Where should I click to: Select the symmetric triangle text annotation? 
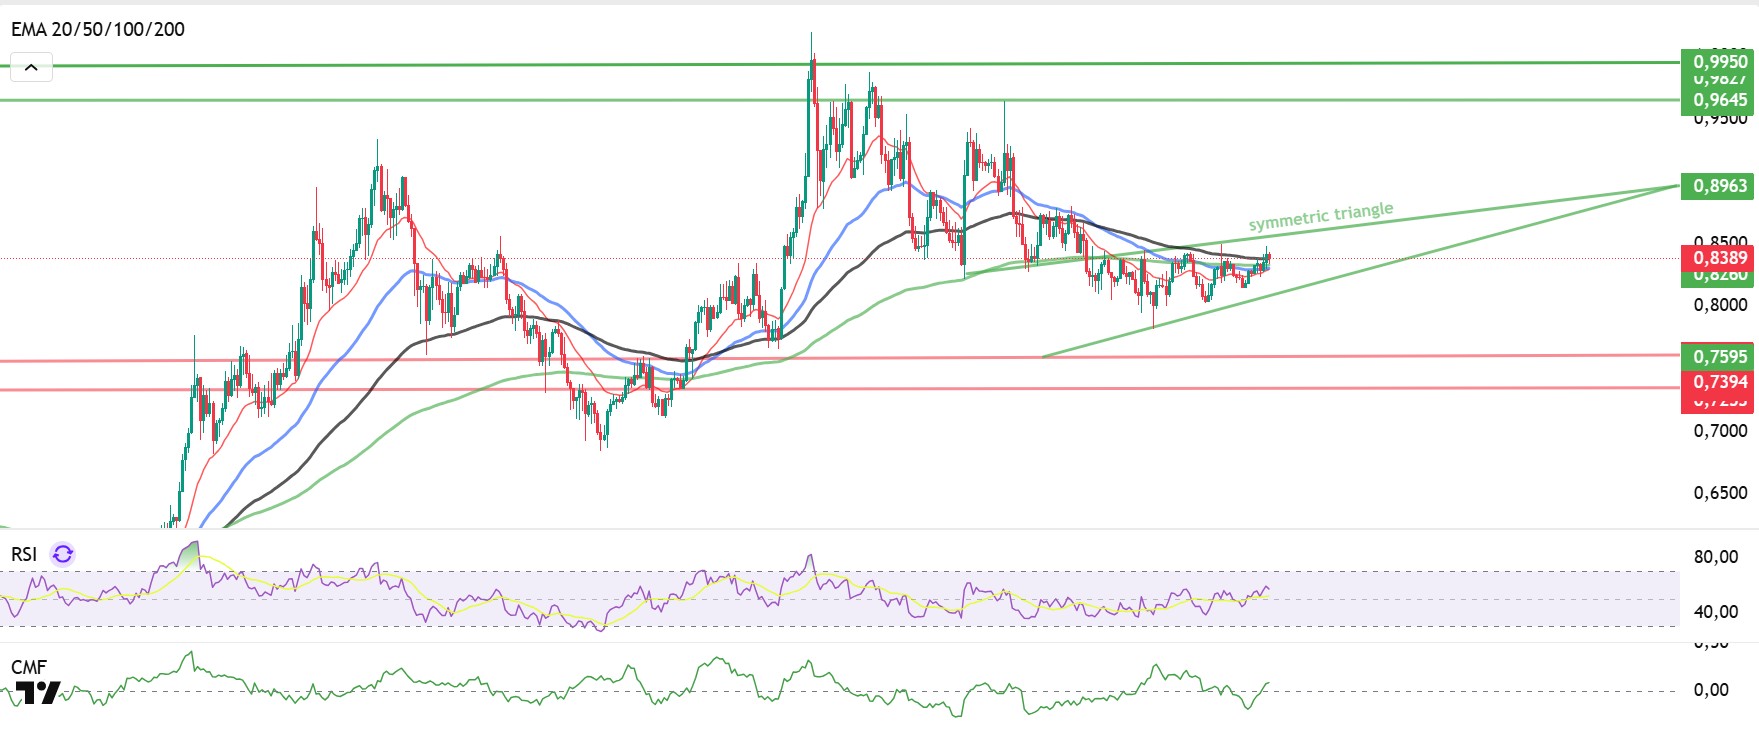pyautogui.click(x=1321, y=216)
